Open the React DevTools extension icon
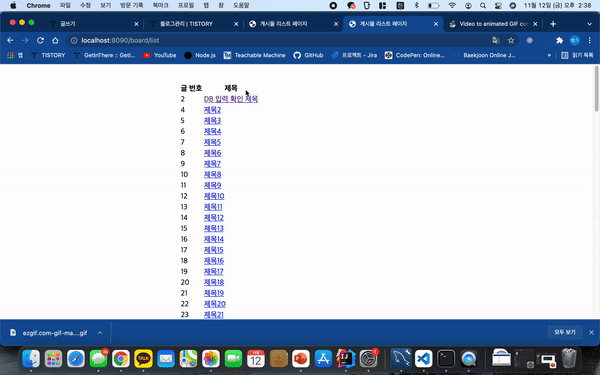 point(530,40)
